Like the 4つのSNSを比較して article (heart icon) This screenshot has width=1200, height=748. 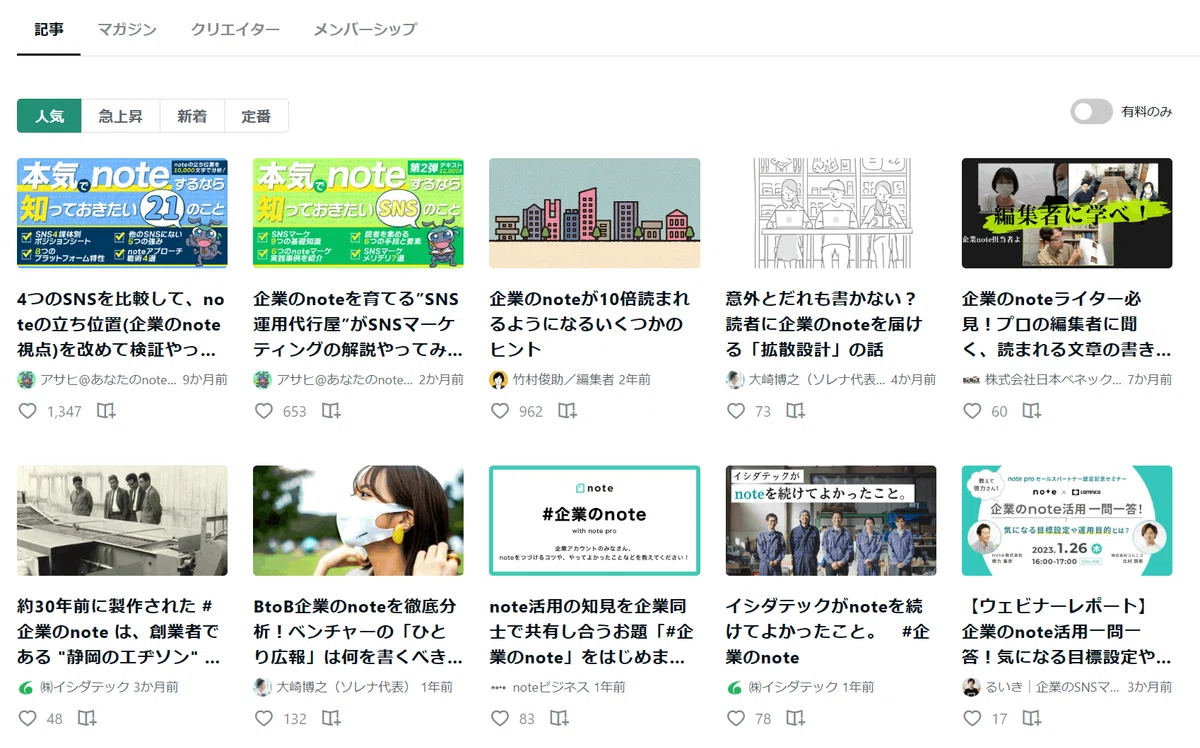(28, 411)
